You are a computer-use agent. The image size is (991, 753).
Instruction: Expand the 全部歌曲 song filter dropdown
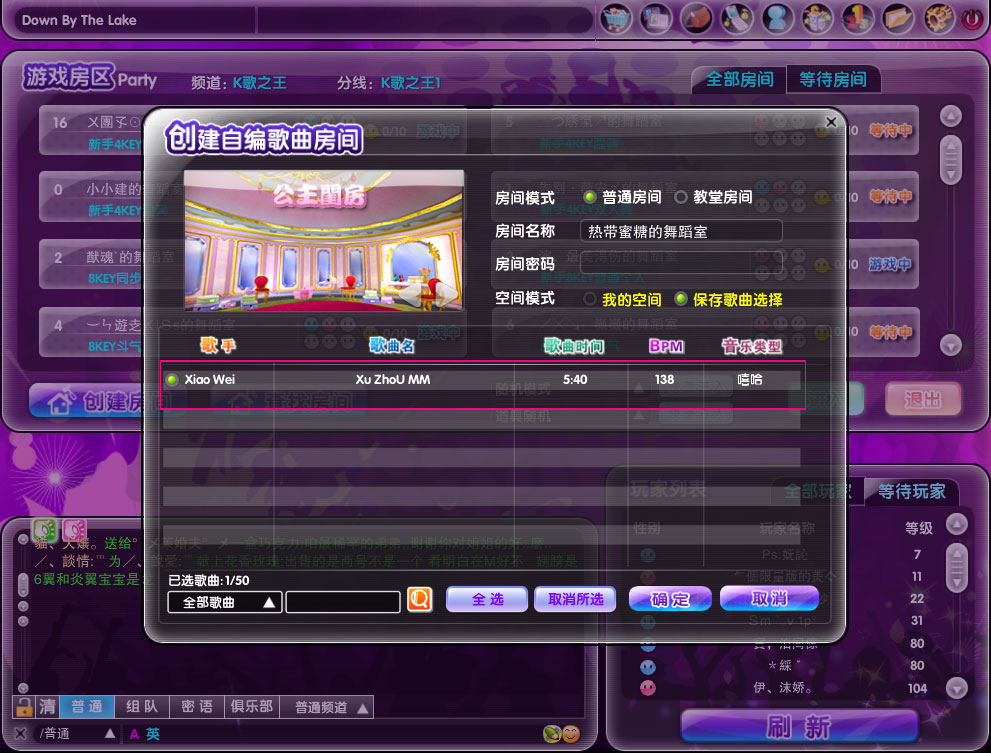coord(224,602)
